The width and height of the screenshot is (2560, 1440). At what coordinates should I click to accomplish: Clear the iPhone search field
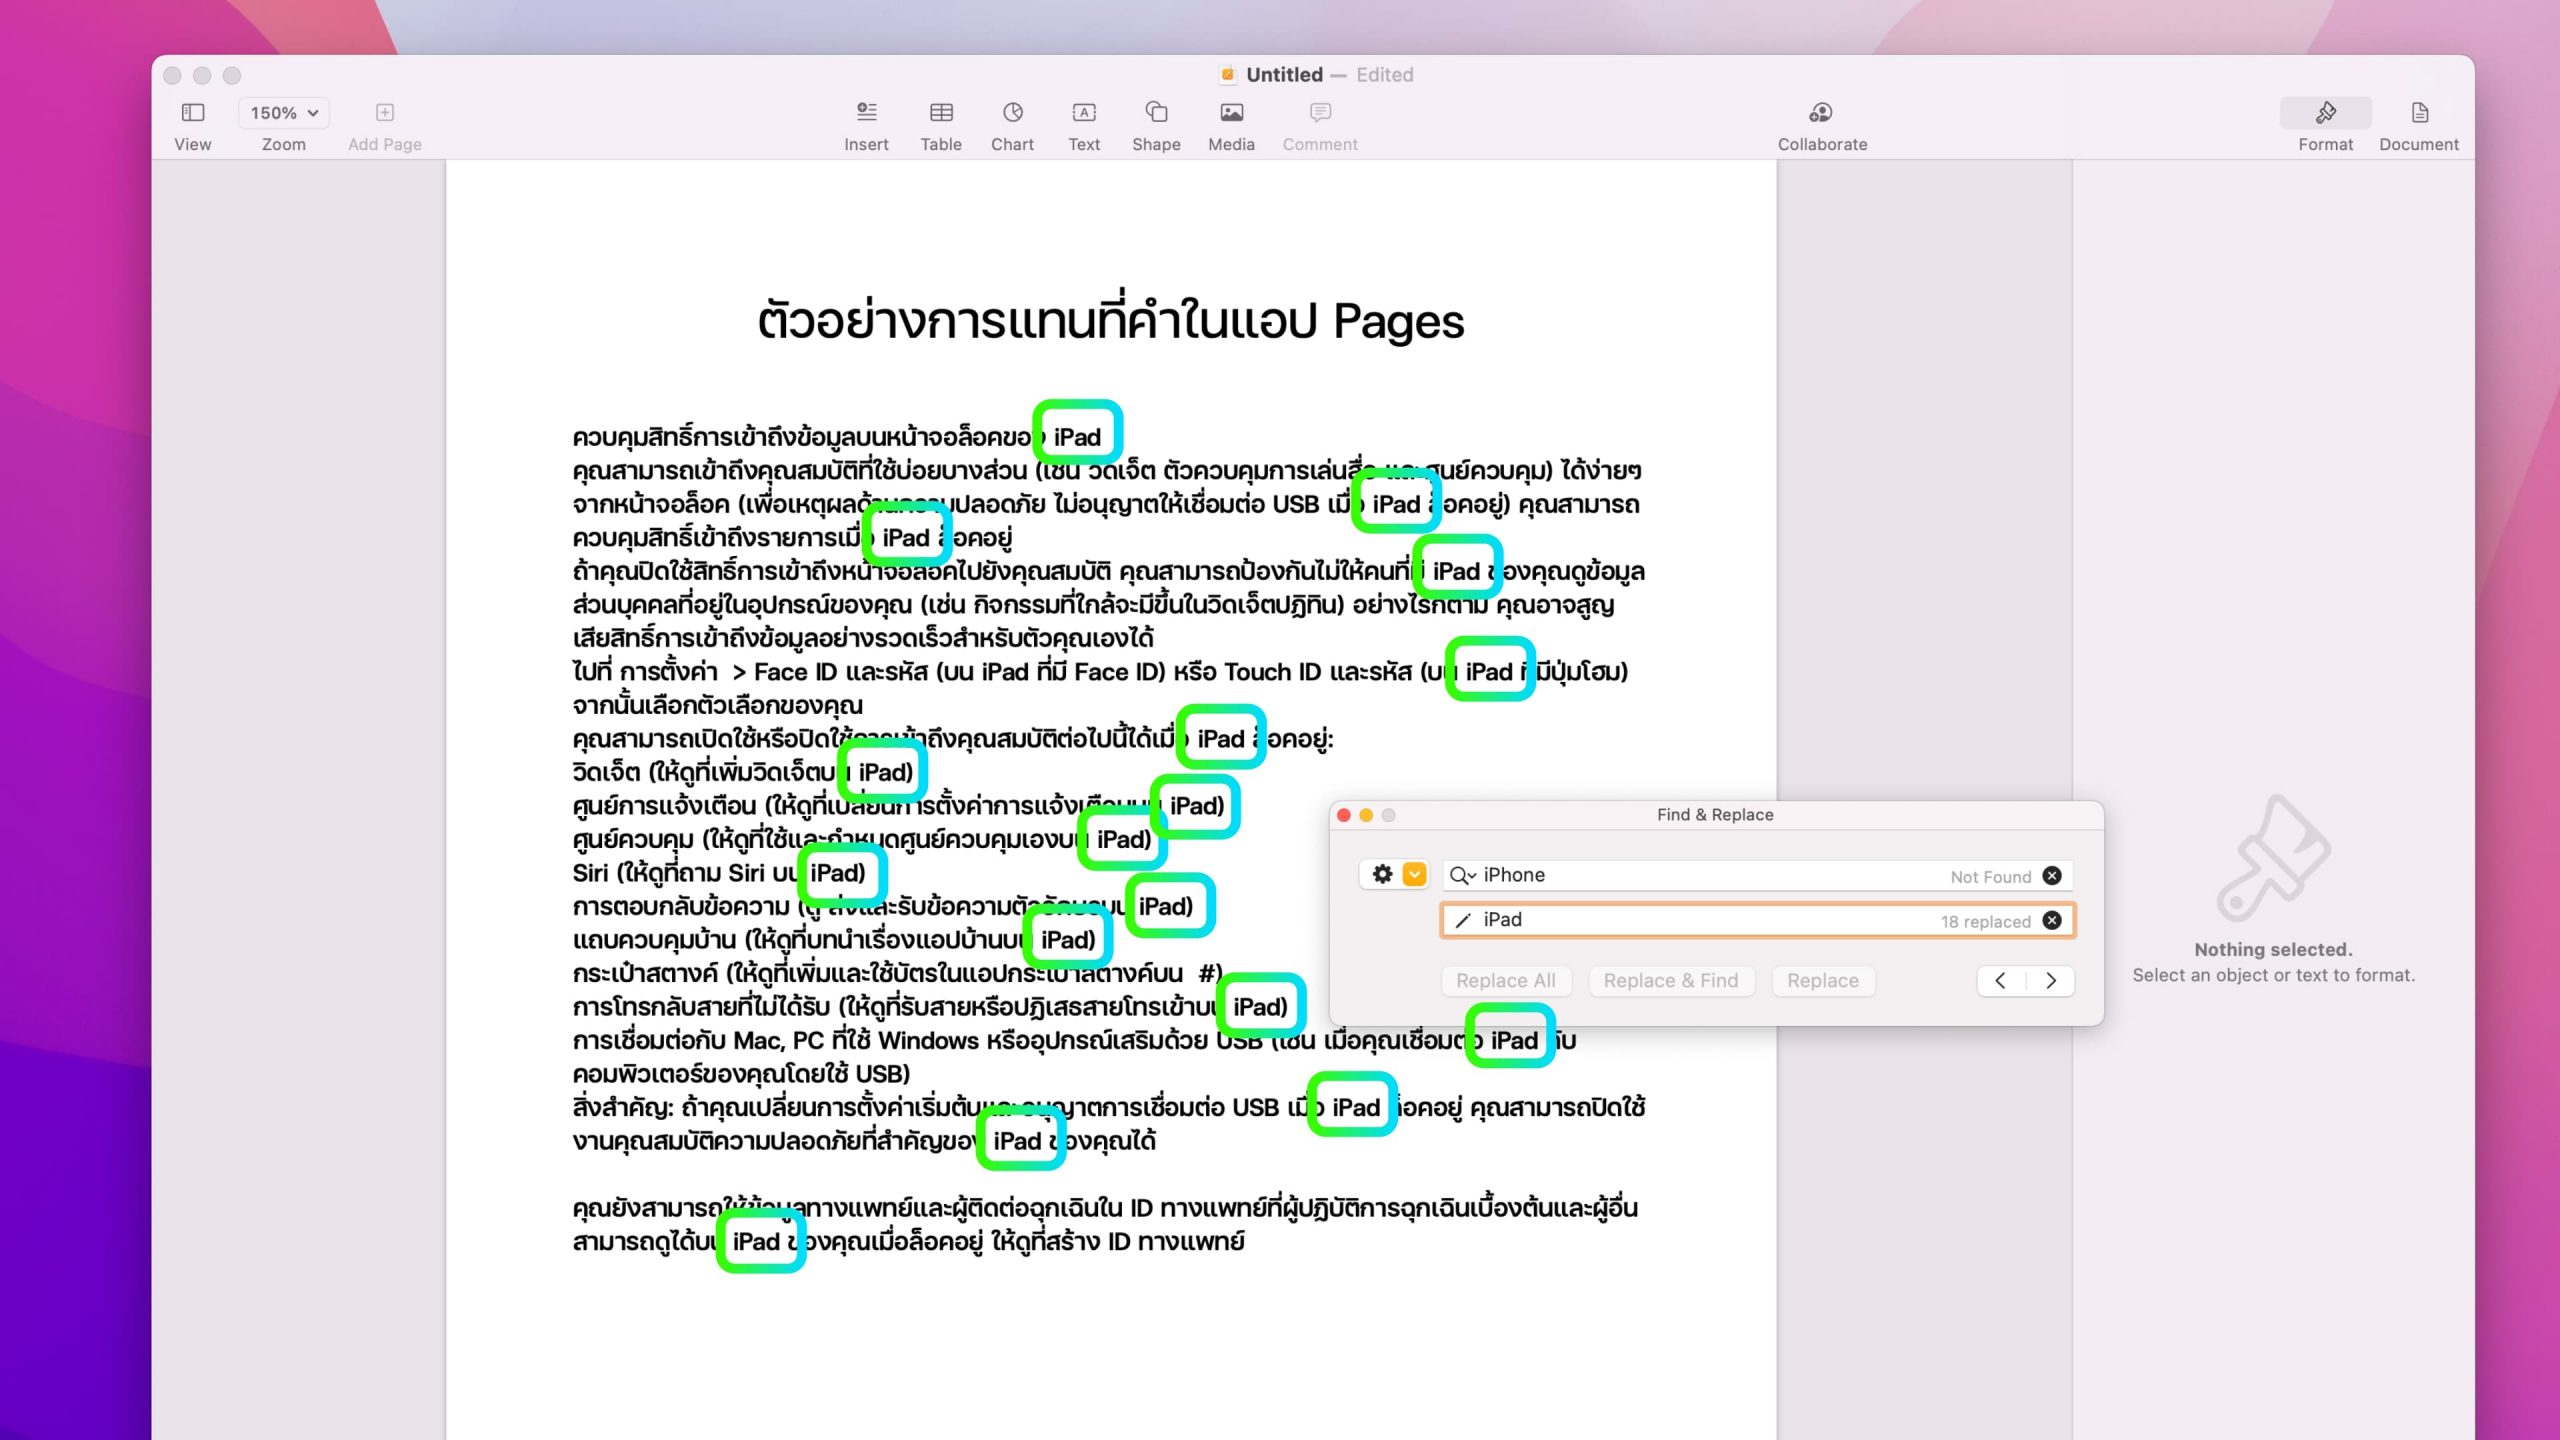(2052, 876)
